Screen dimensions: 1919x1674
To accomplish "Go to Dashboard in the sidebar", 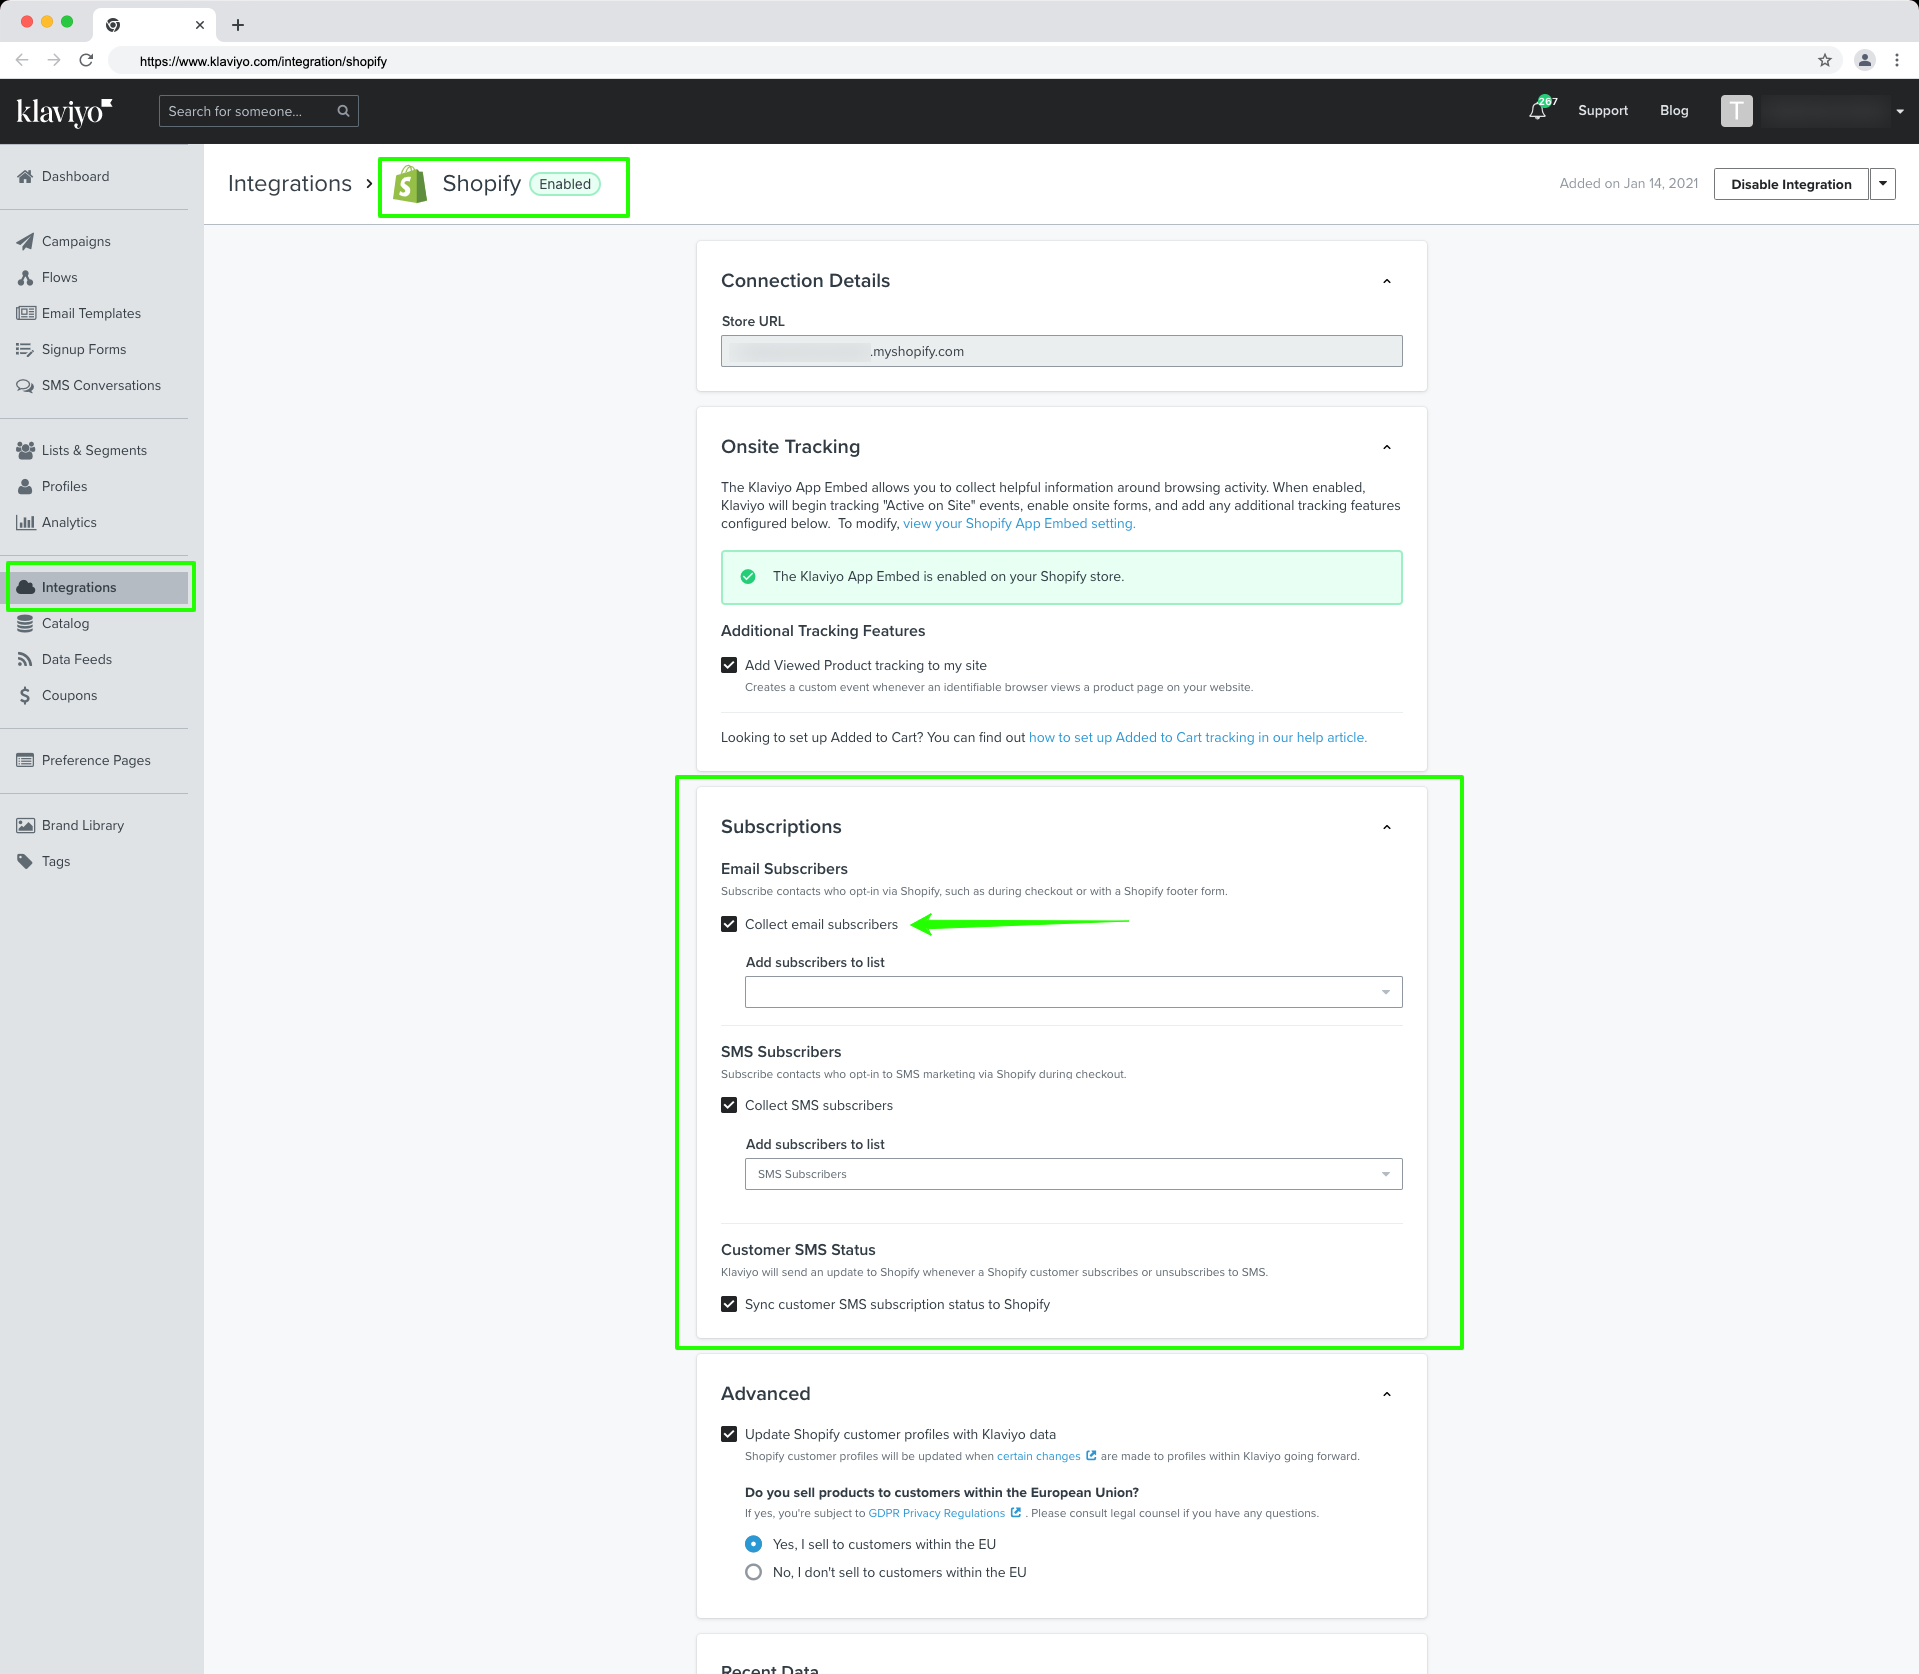I will point(75,176).
